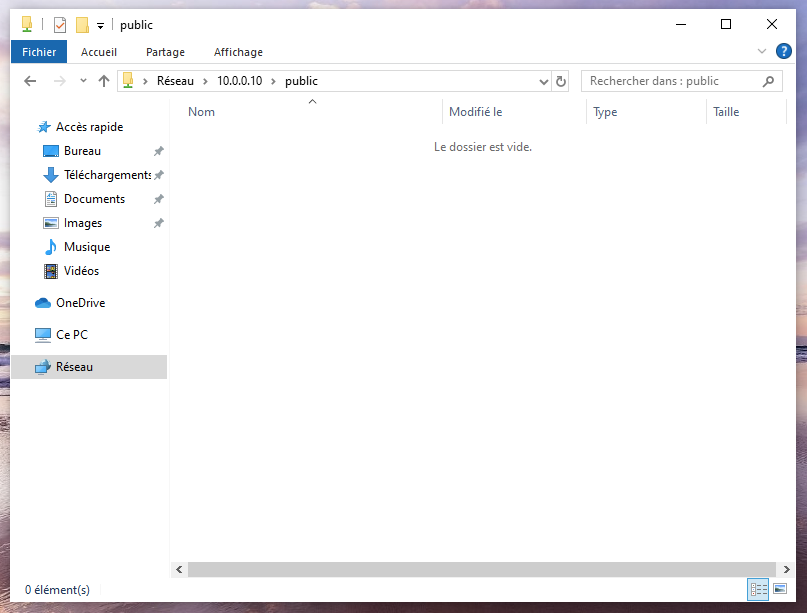Open OneDrive in the navigation pane
This screenshot has width=807, height=613.
[x=80, y=303]
